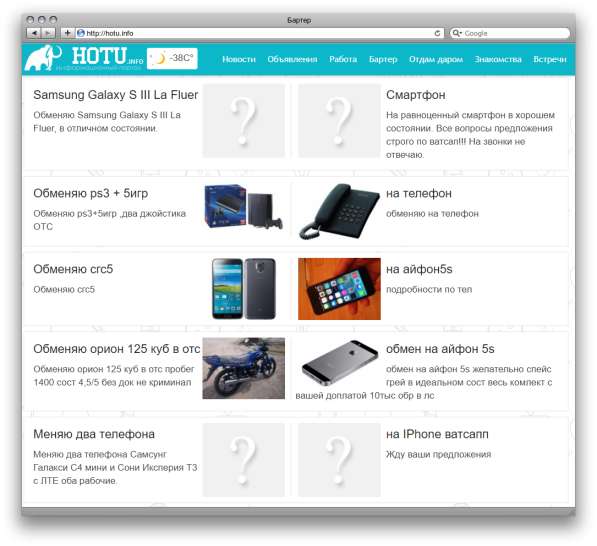The width and height of the screenshot is (597, 546).
Task: Select Отдам даром in navigation
Action: [436, 59]
